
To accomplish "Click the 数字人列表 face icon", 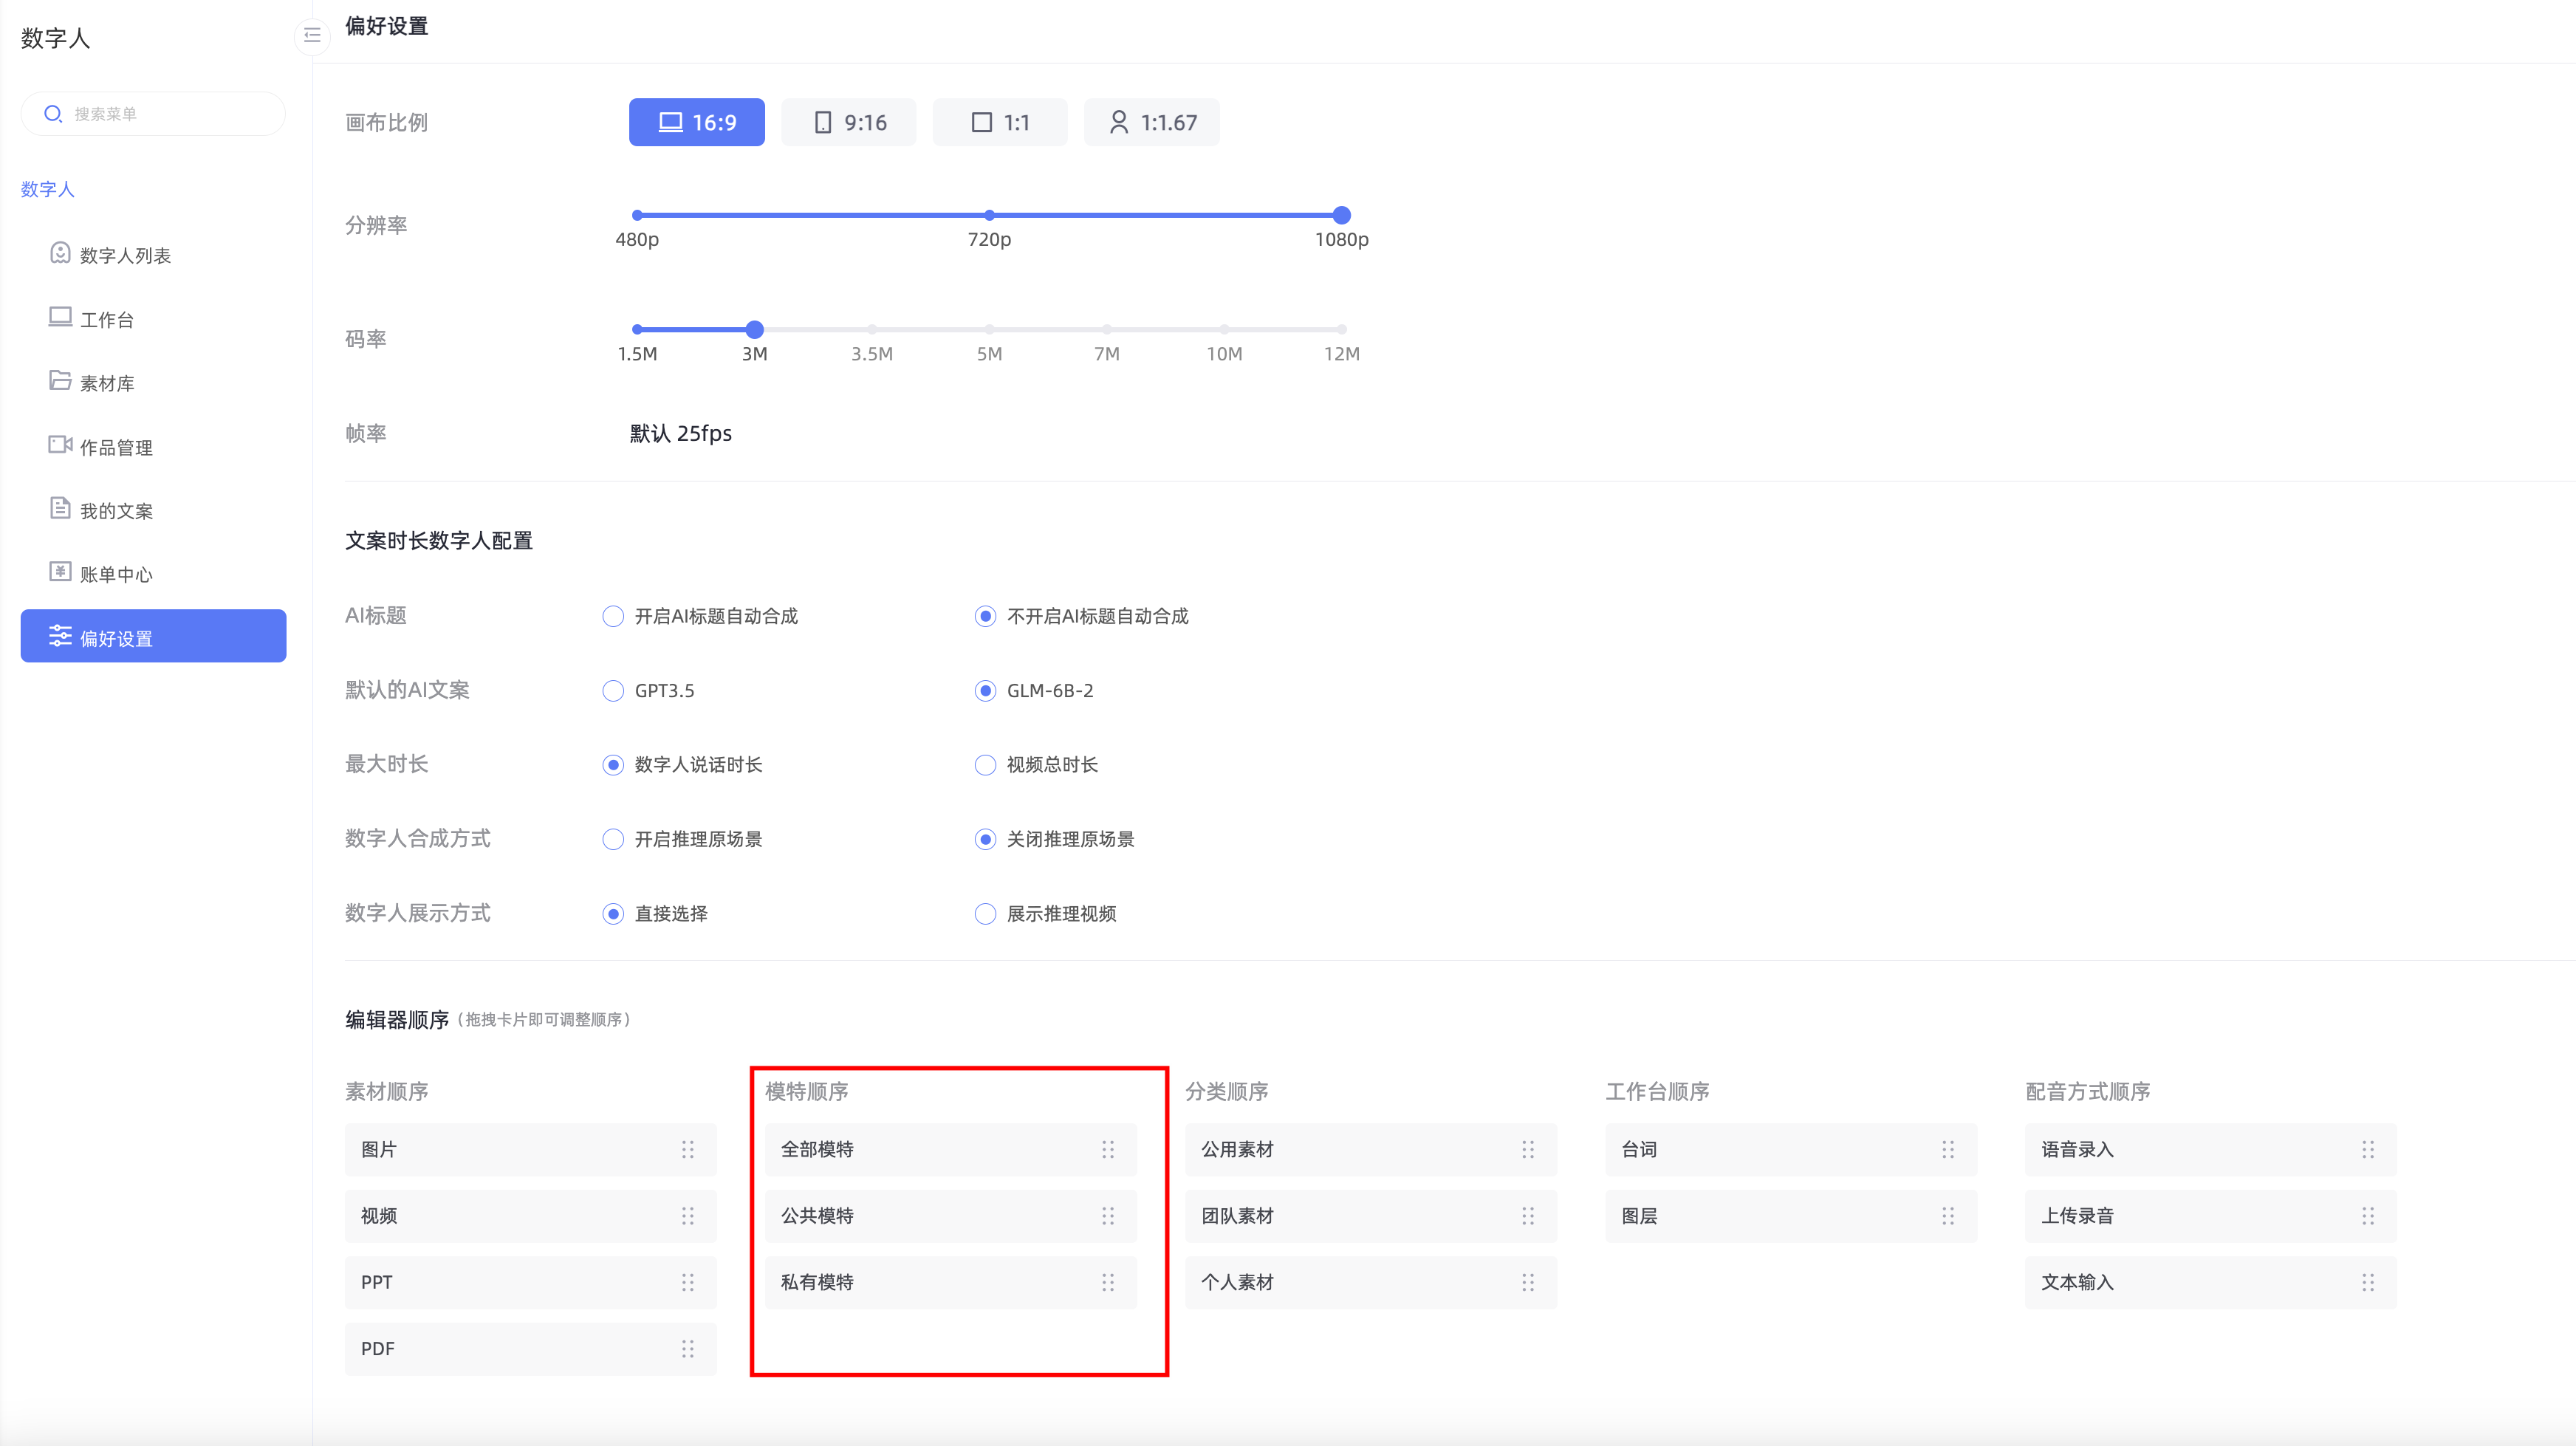I will 60,253.
